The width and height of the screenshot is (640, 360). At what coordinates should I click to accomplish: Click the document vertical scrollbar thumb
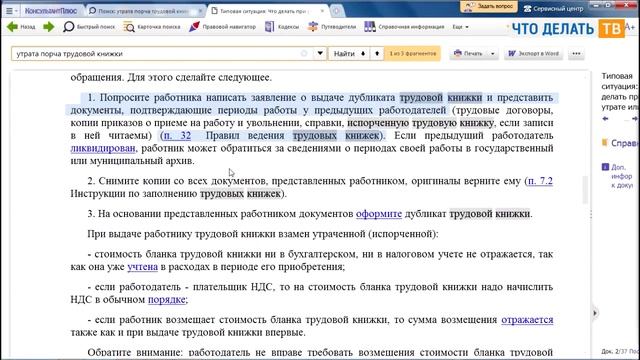tap(585, 189)
